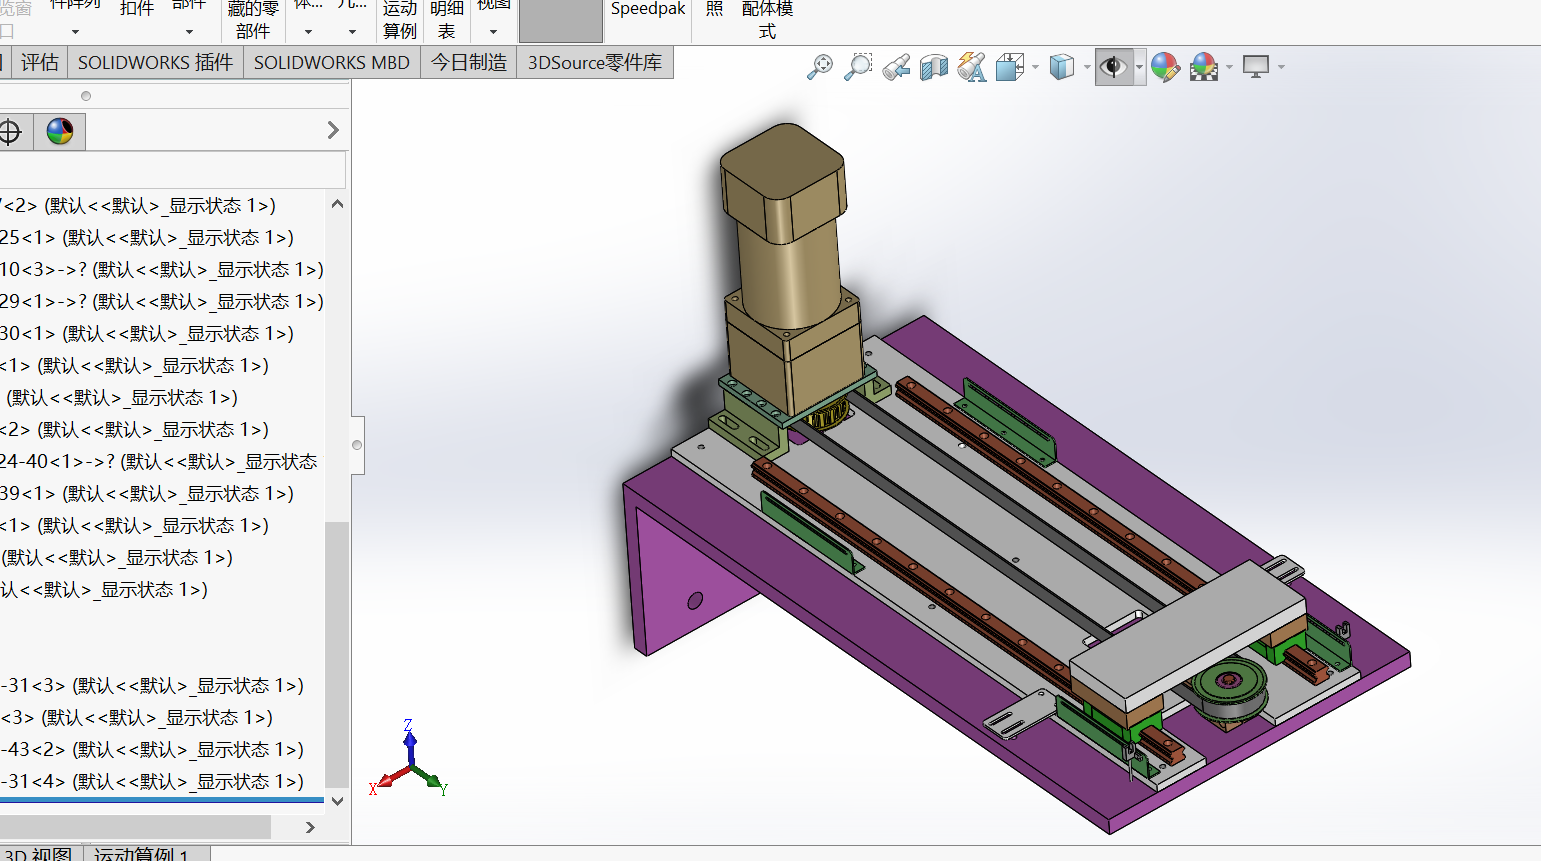Screen dimensions: 1541x861
Task: Open the Hide/Show Items dropdown arrow
Action: pos(1139,68)
